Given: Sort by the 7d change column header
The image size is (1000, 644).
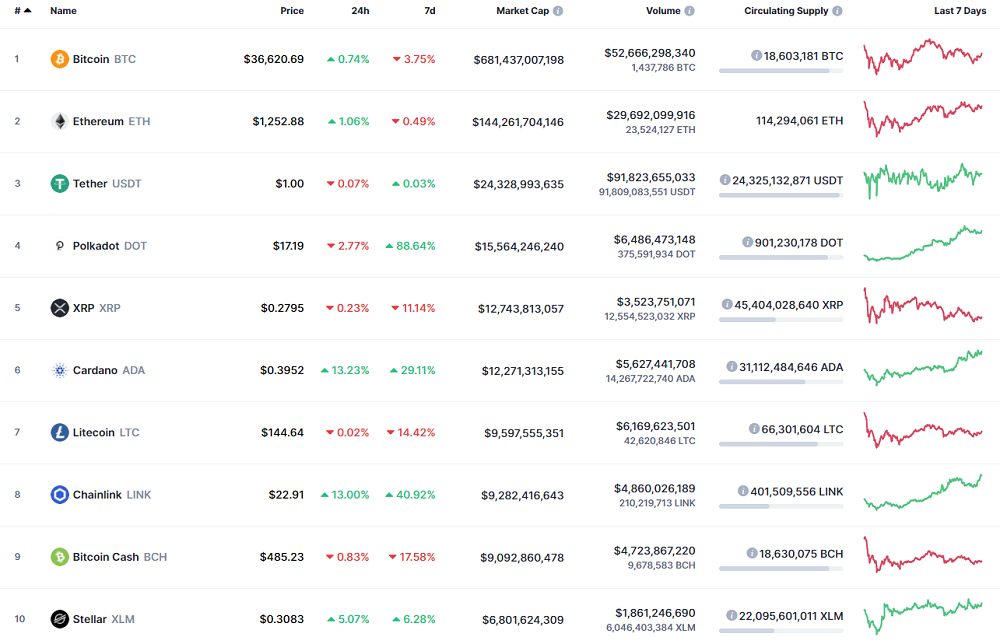Looking at the screenshot, I should 428,11.
